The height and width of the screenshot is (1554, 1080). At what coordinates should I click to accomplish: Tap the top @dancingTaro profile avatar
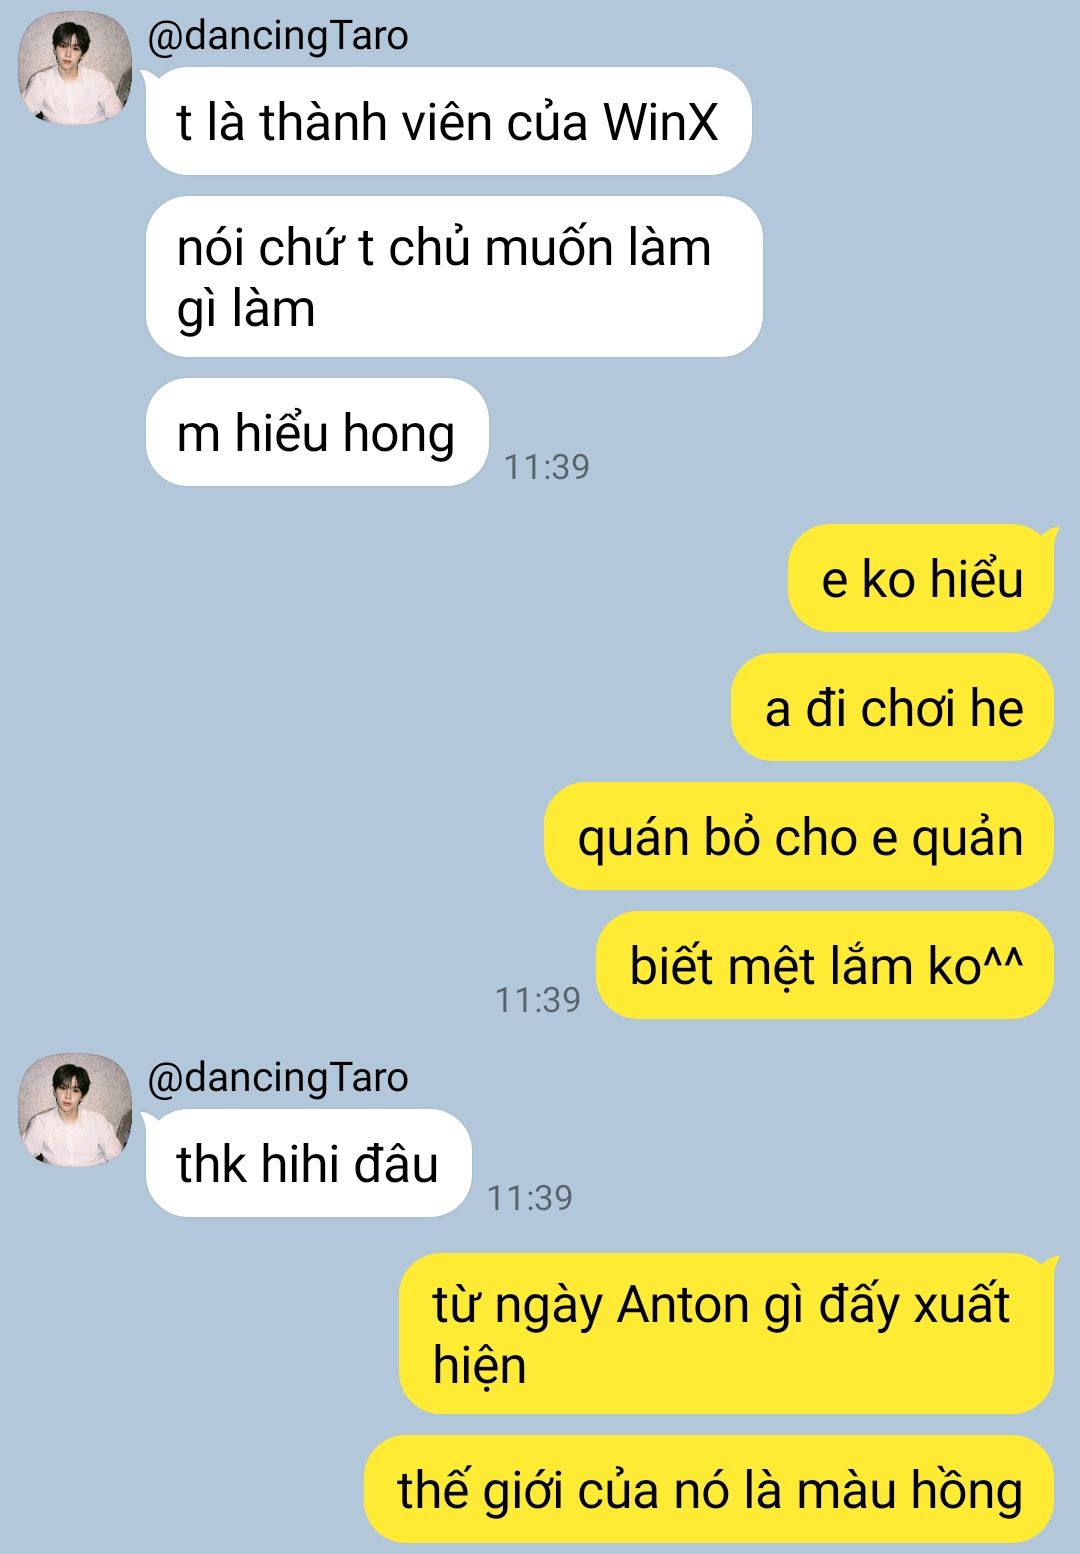click(75, 69)
